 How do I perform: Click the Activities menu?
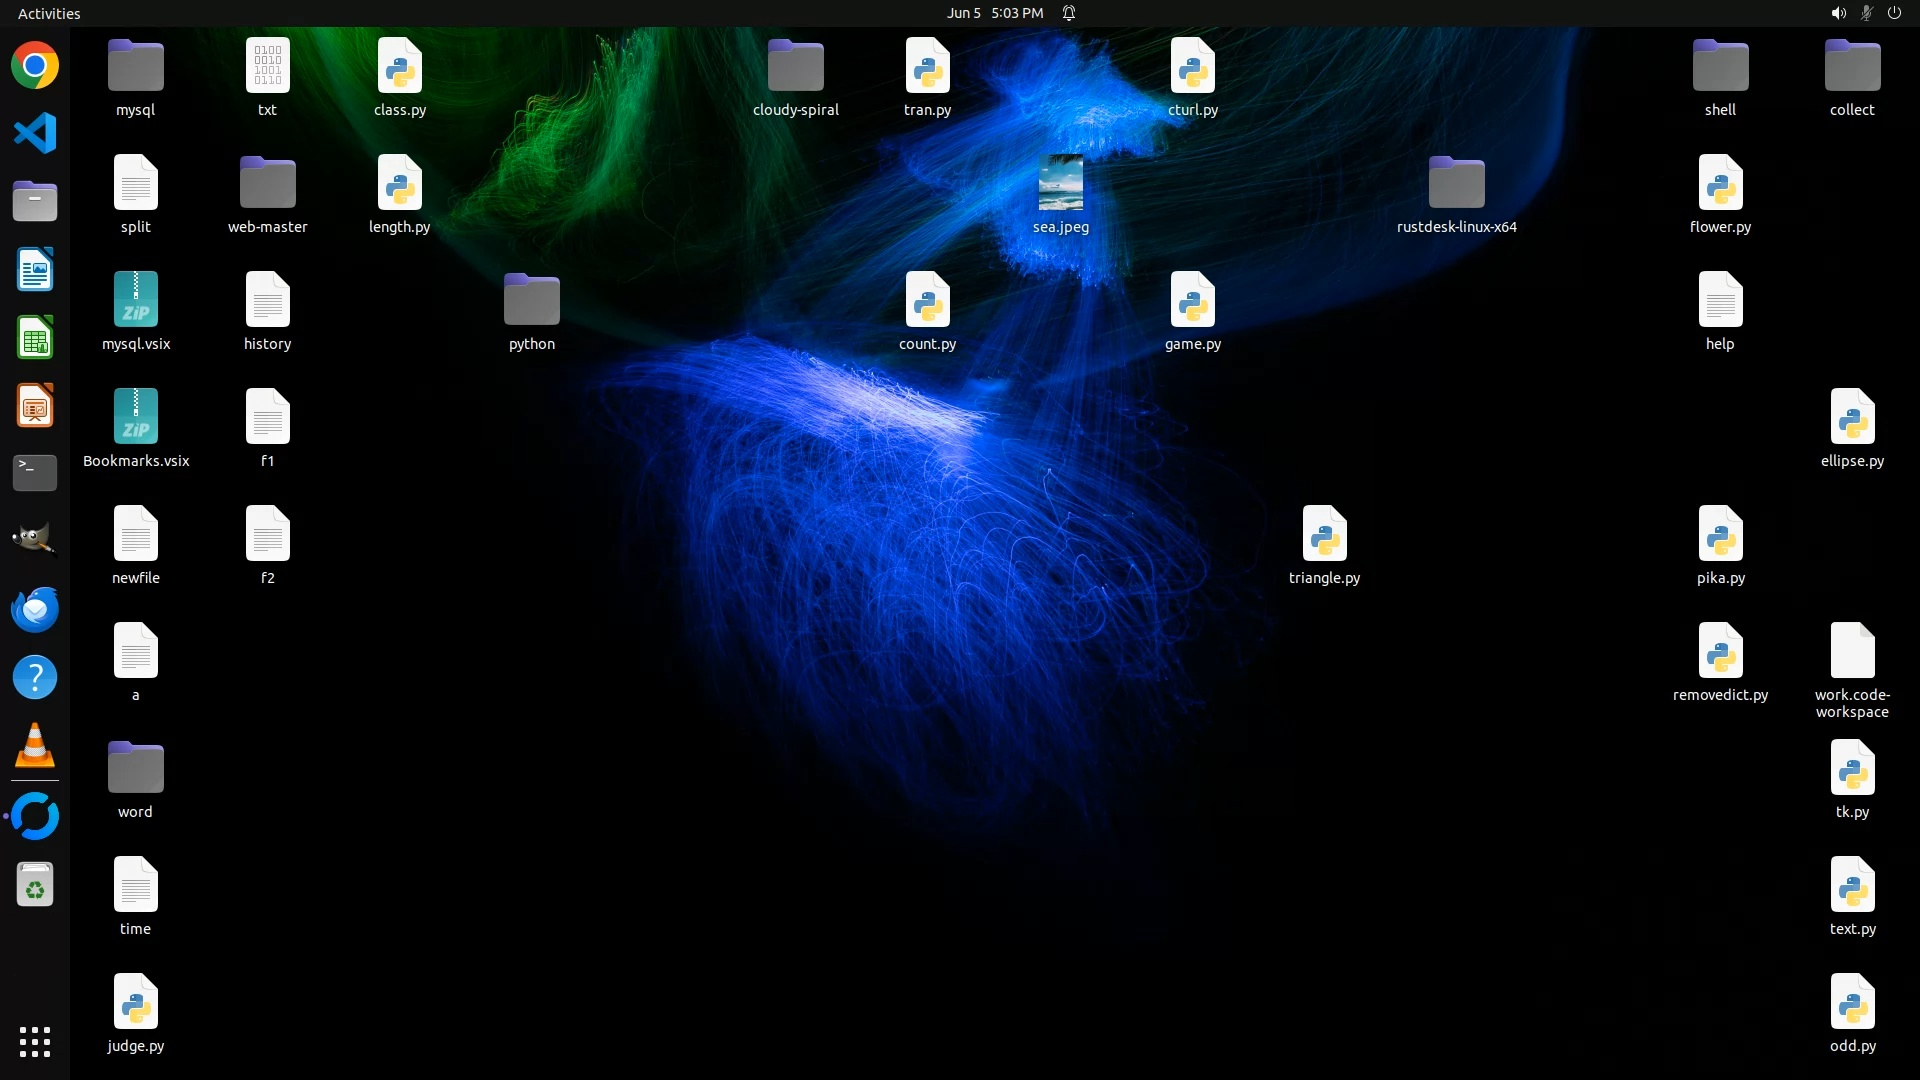(x=49, y=13)
